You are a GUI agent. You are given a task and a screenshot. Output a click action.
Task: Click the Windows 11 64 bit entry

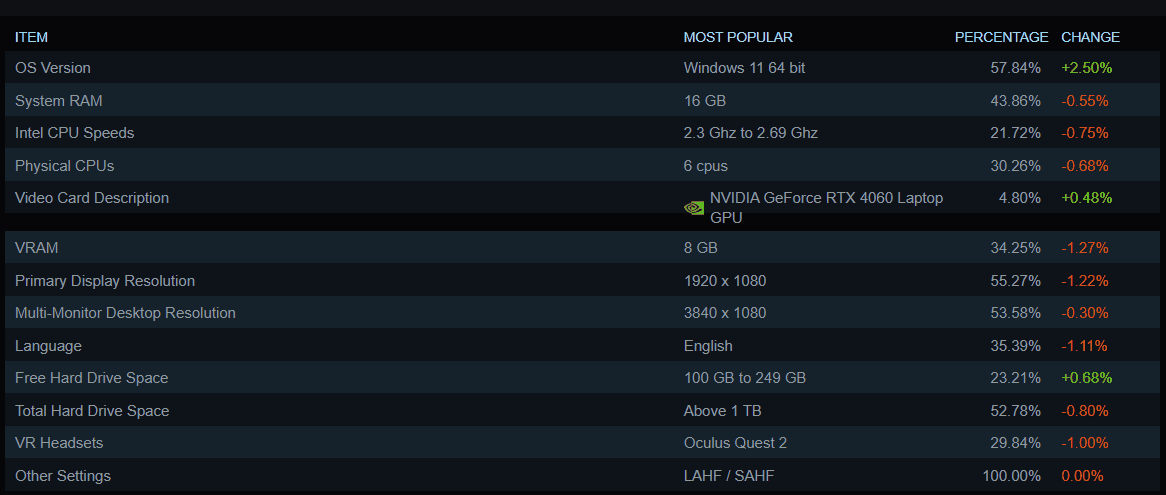[744, 68]
